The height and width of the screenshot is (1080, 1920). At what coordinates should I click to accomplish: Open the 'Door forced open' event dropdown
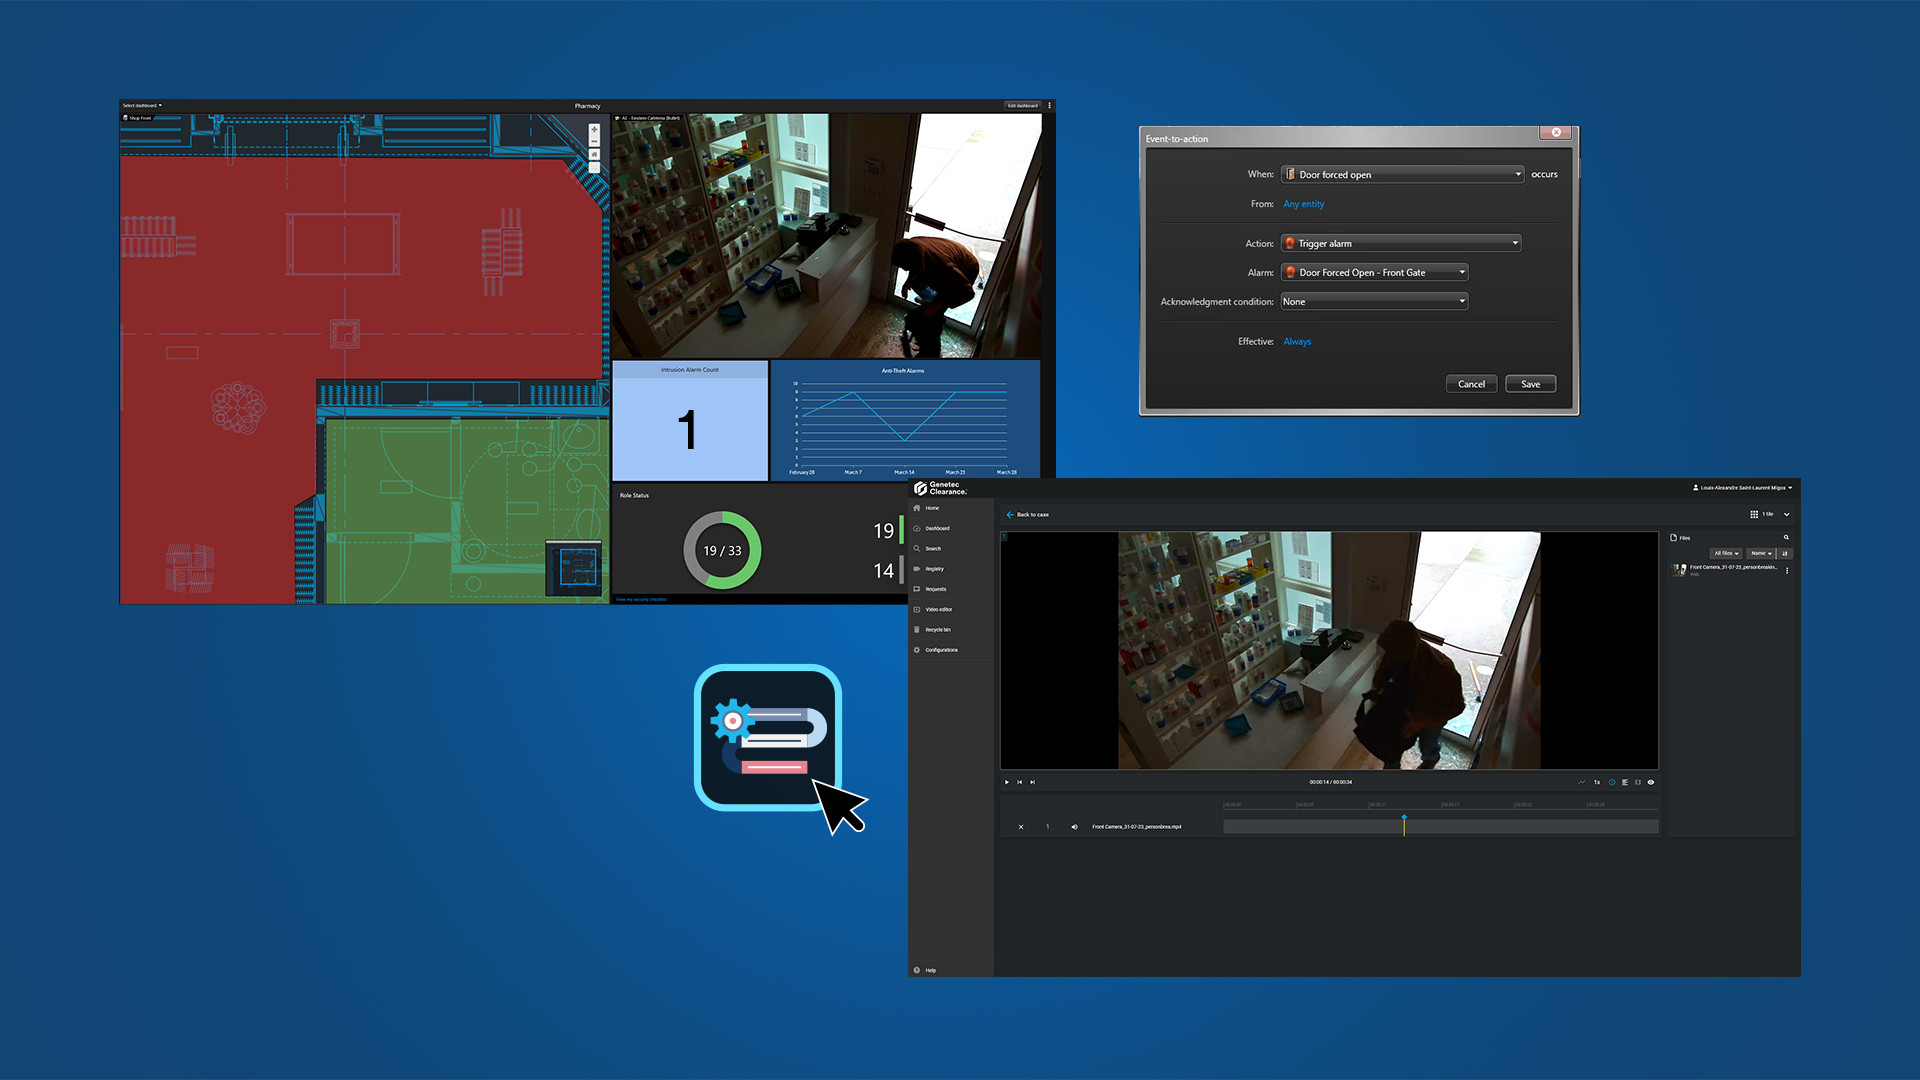pos(1402,174)
